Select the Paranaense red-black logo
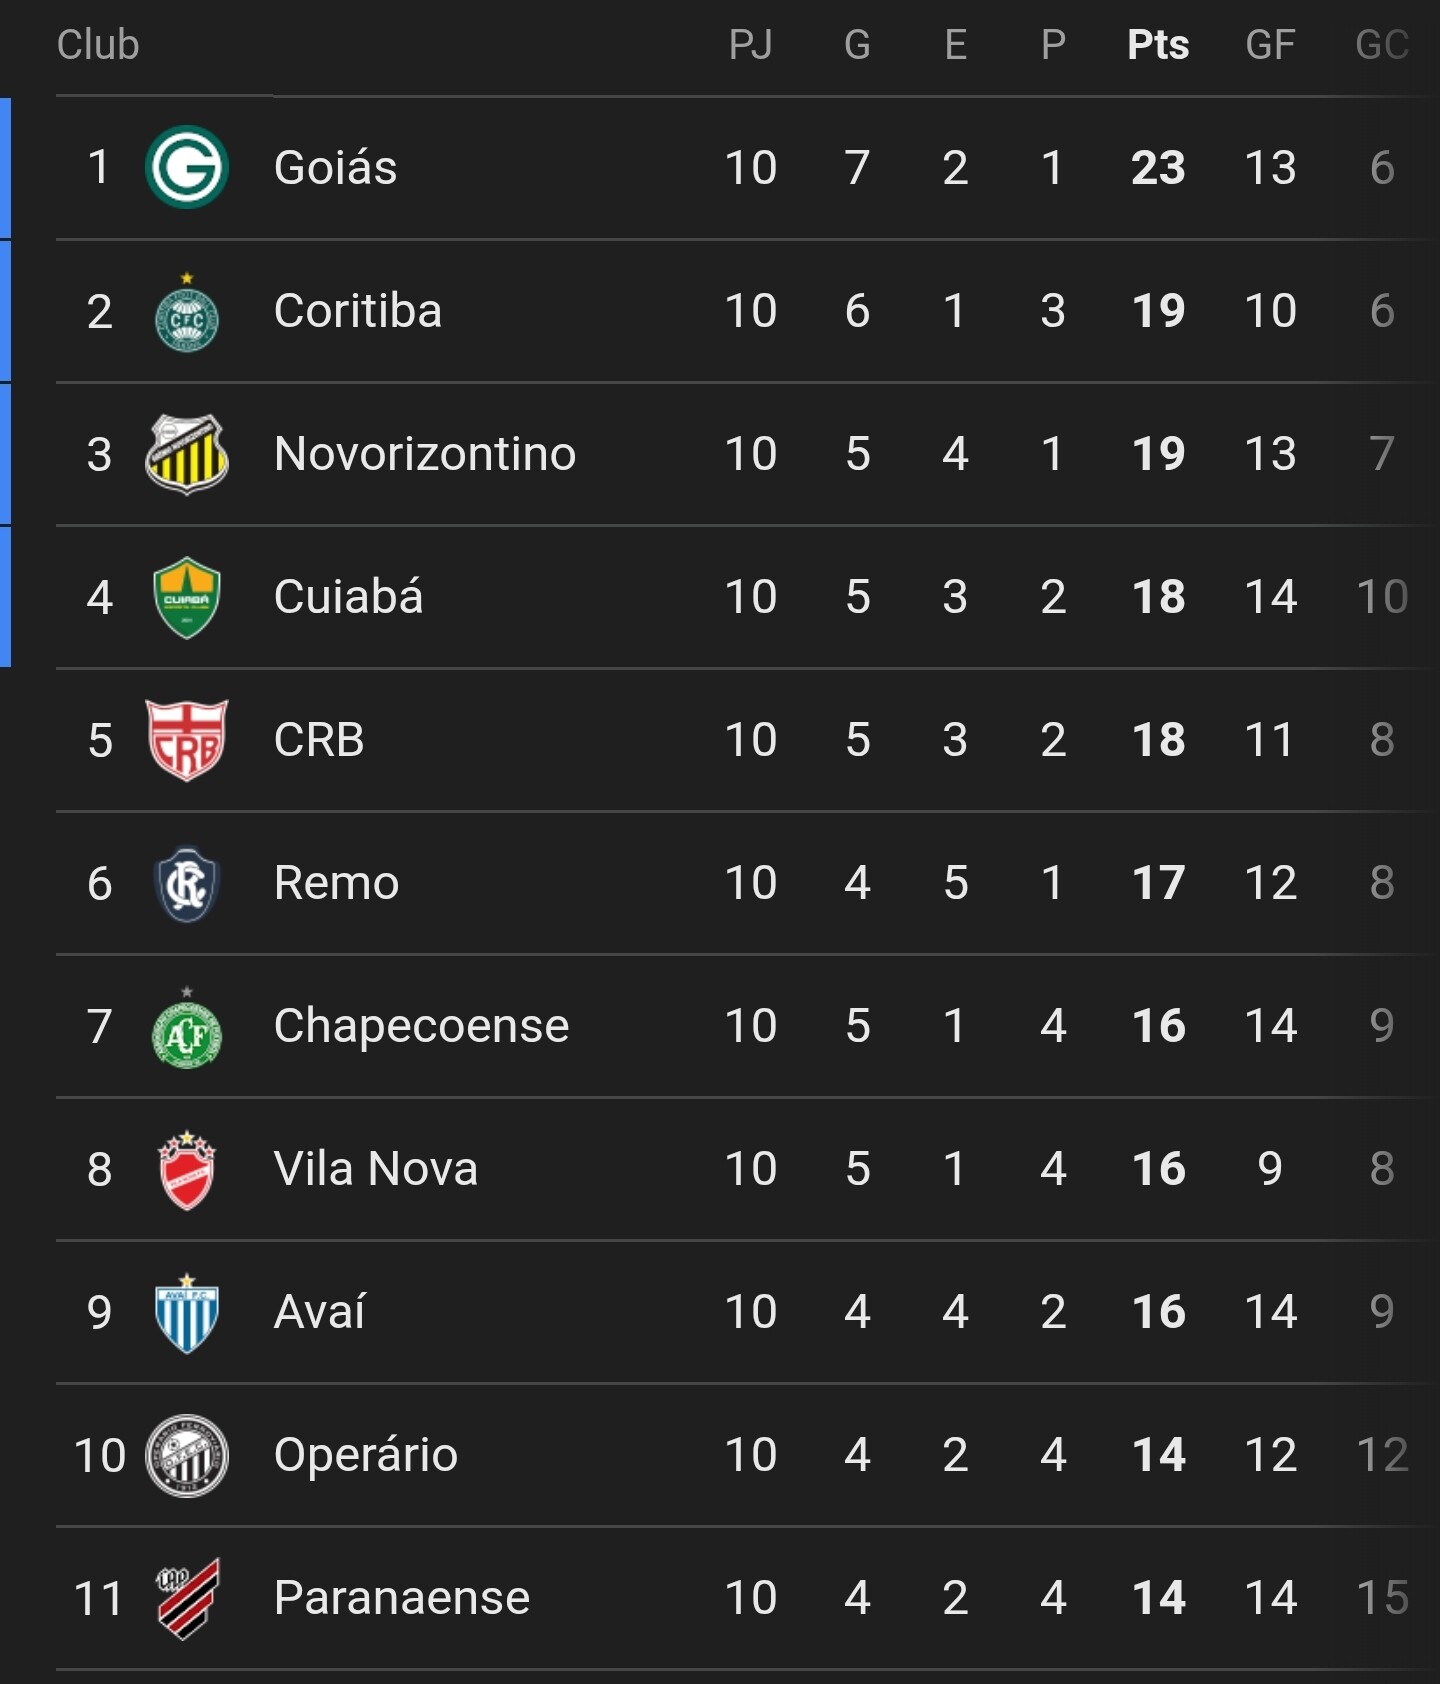This screenshot has width=1440, height=1684. click(187, 1598)
